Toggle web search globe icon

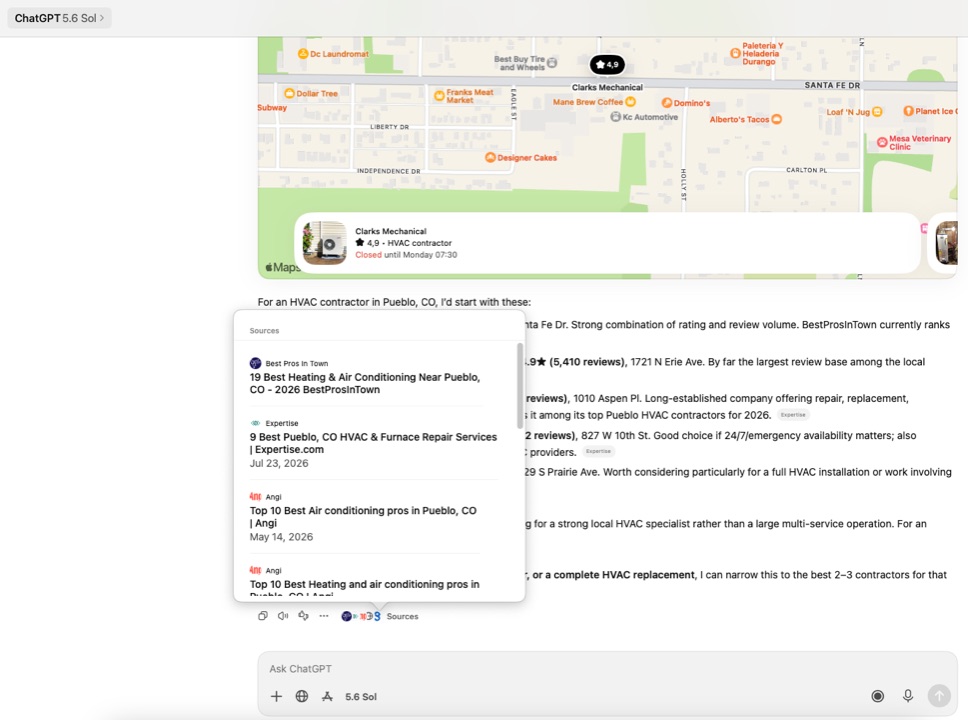(x=301, y=696)
